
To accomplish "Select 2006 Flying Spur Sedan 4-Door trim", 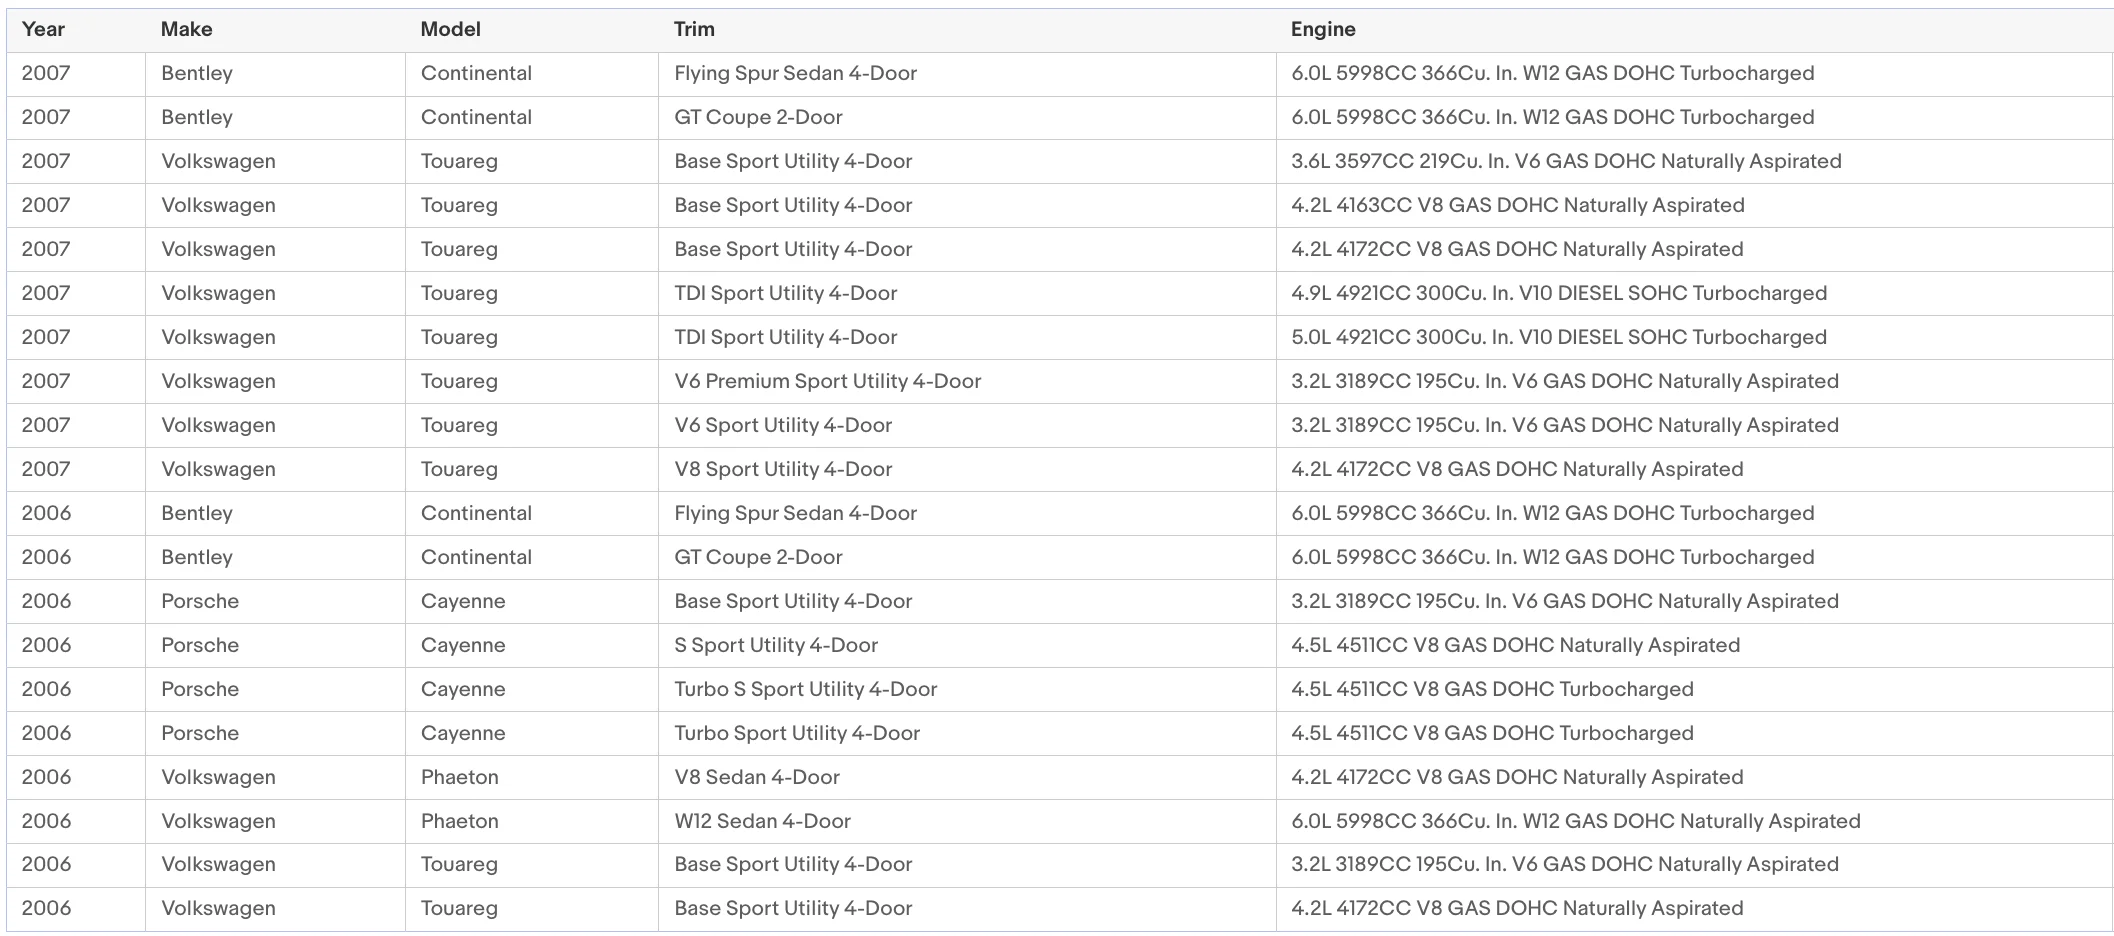I will pos(795,513).
